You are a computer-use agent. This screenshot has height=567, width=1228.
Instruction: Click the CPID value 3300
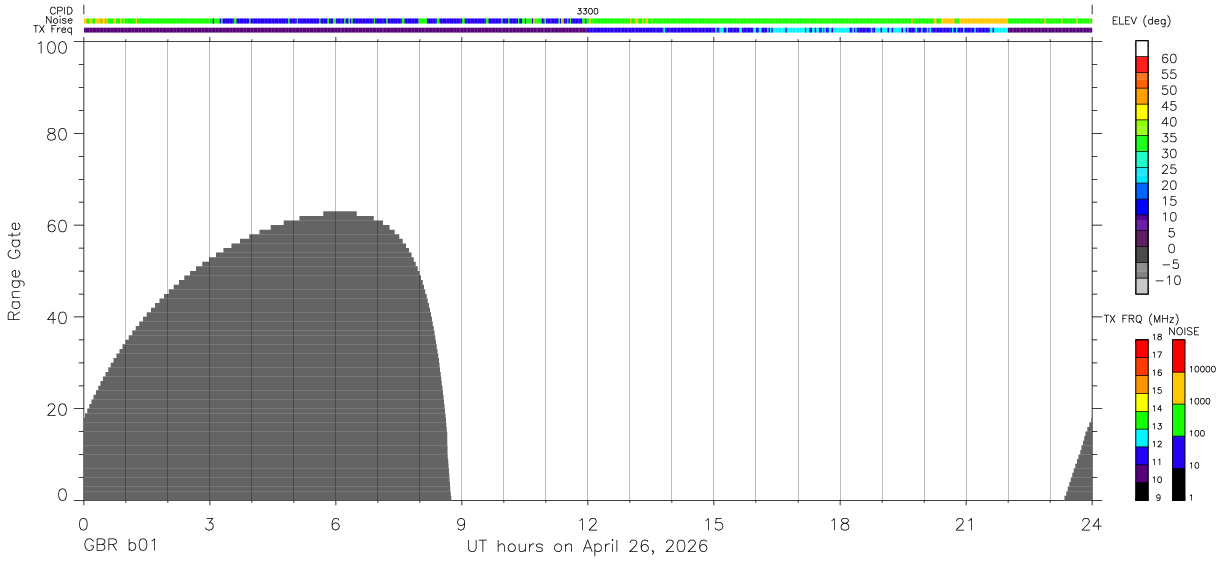coord(588,11)
